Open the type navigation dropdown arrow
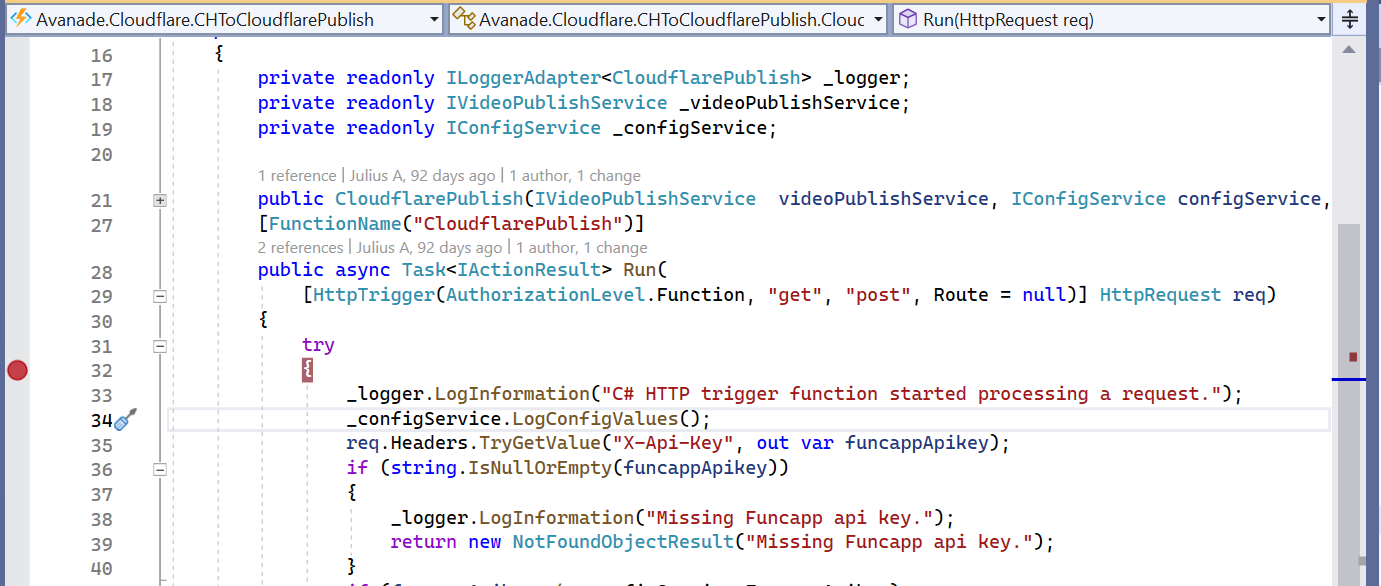 [x=877, y=19]
